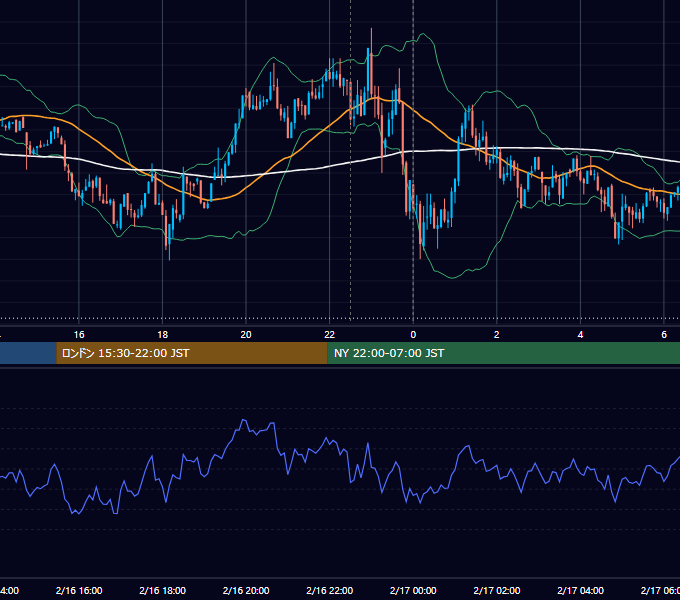This screenshot has height=600, width=680.
Task: Click the 6 hour axis label
Action: (x=664, y=335)
